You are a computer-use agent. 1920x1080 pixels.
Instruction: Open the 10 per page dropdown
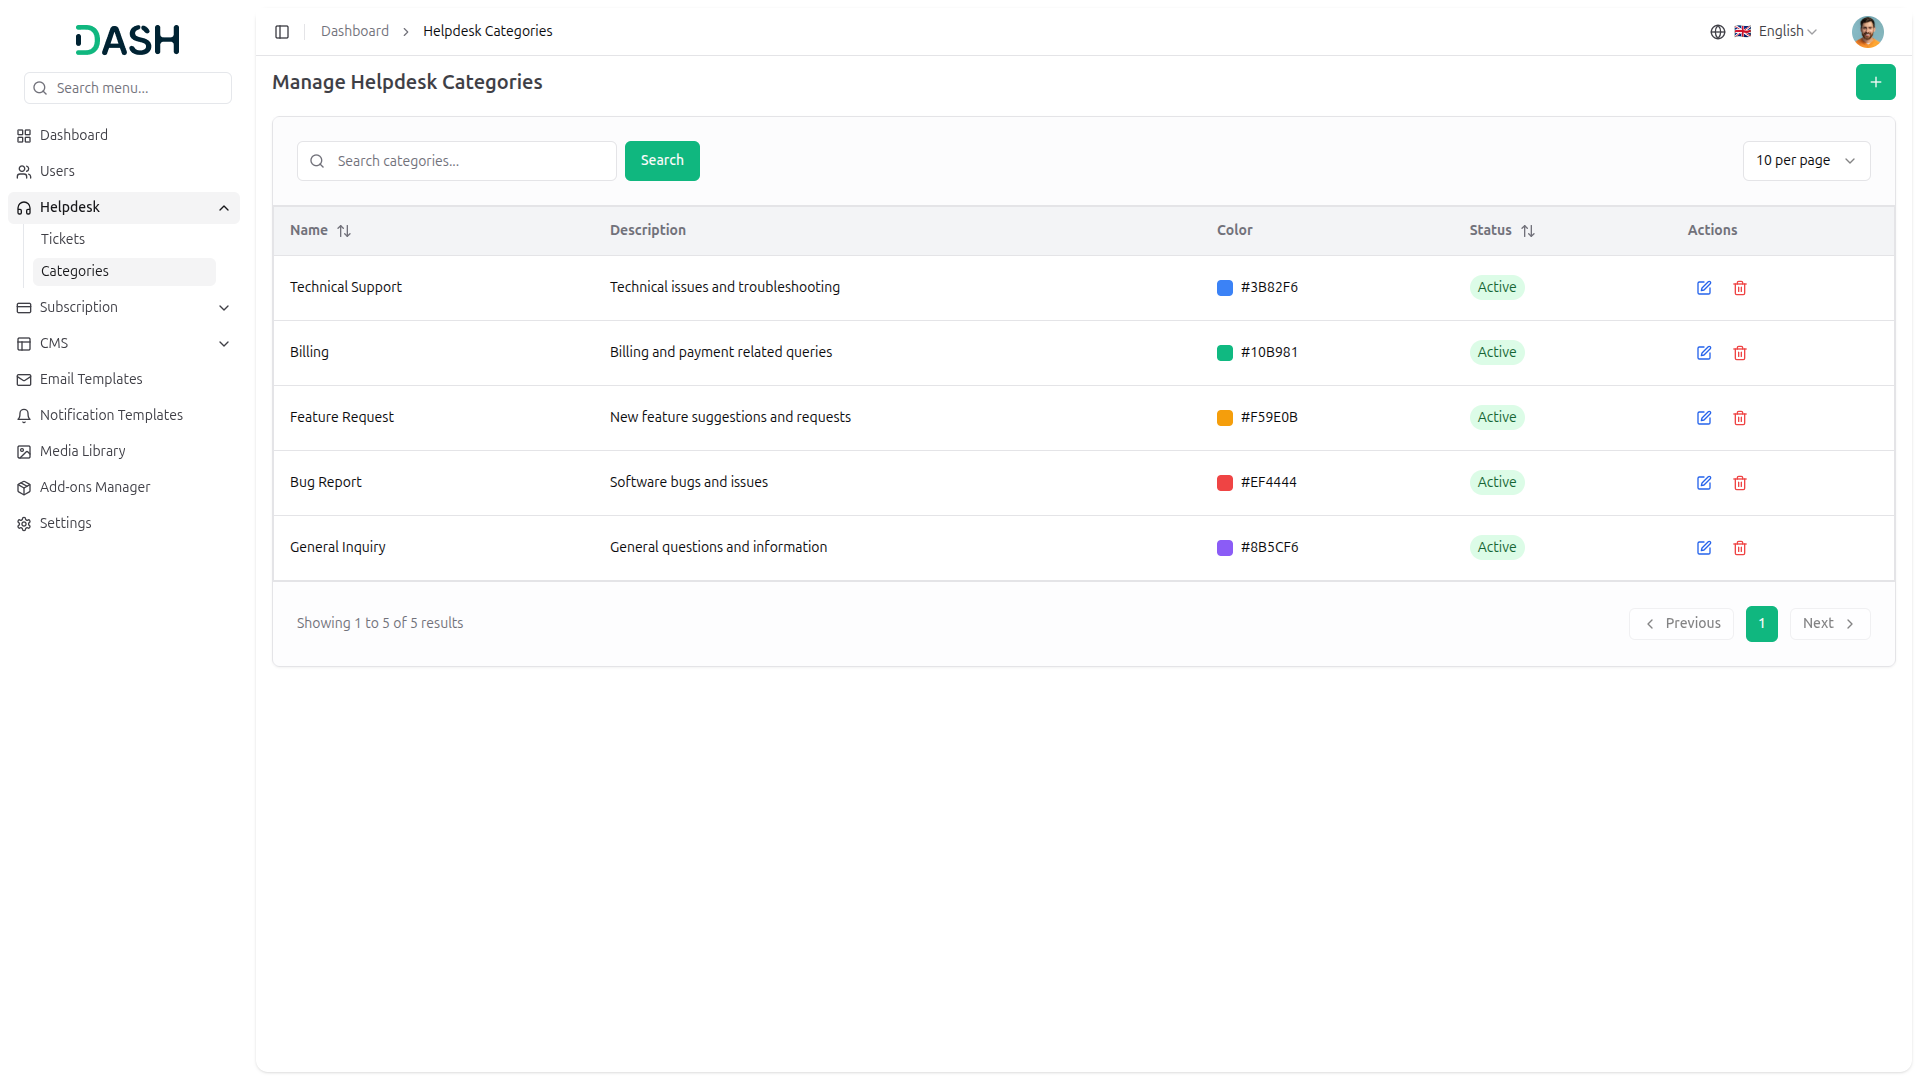(1806, 161)
